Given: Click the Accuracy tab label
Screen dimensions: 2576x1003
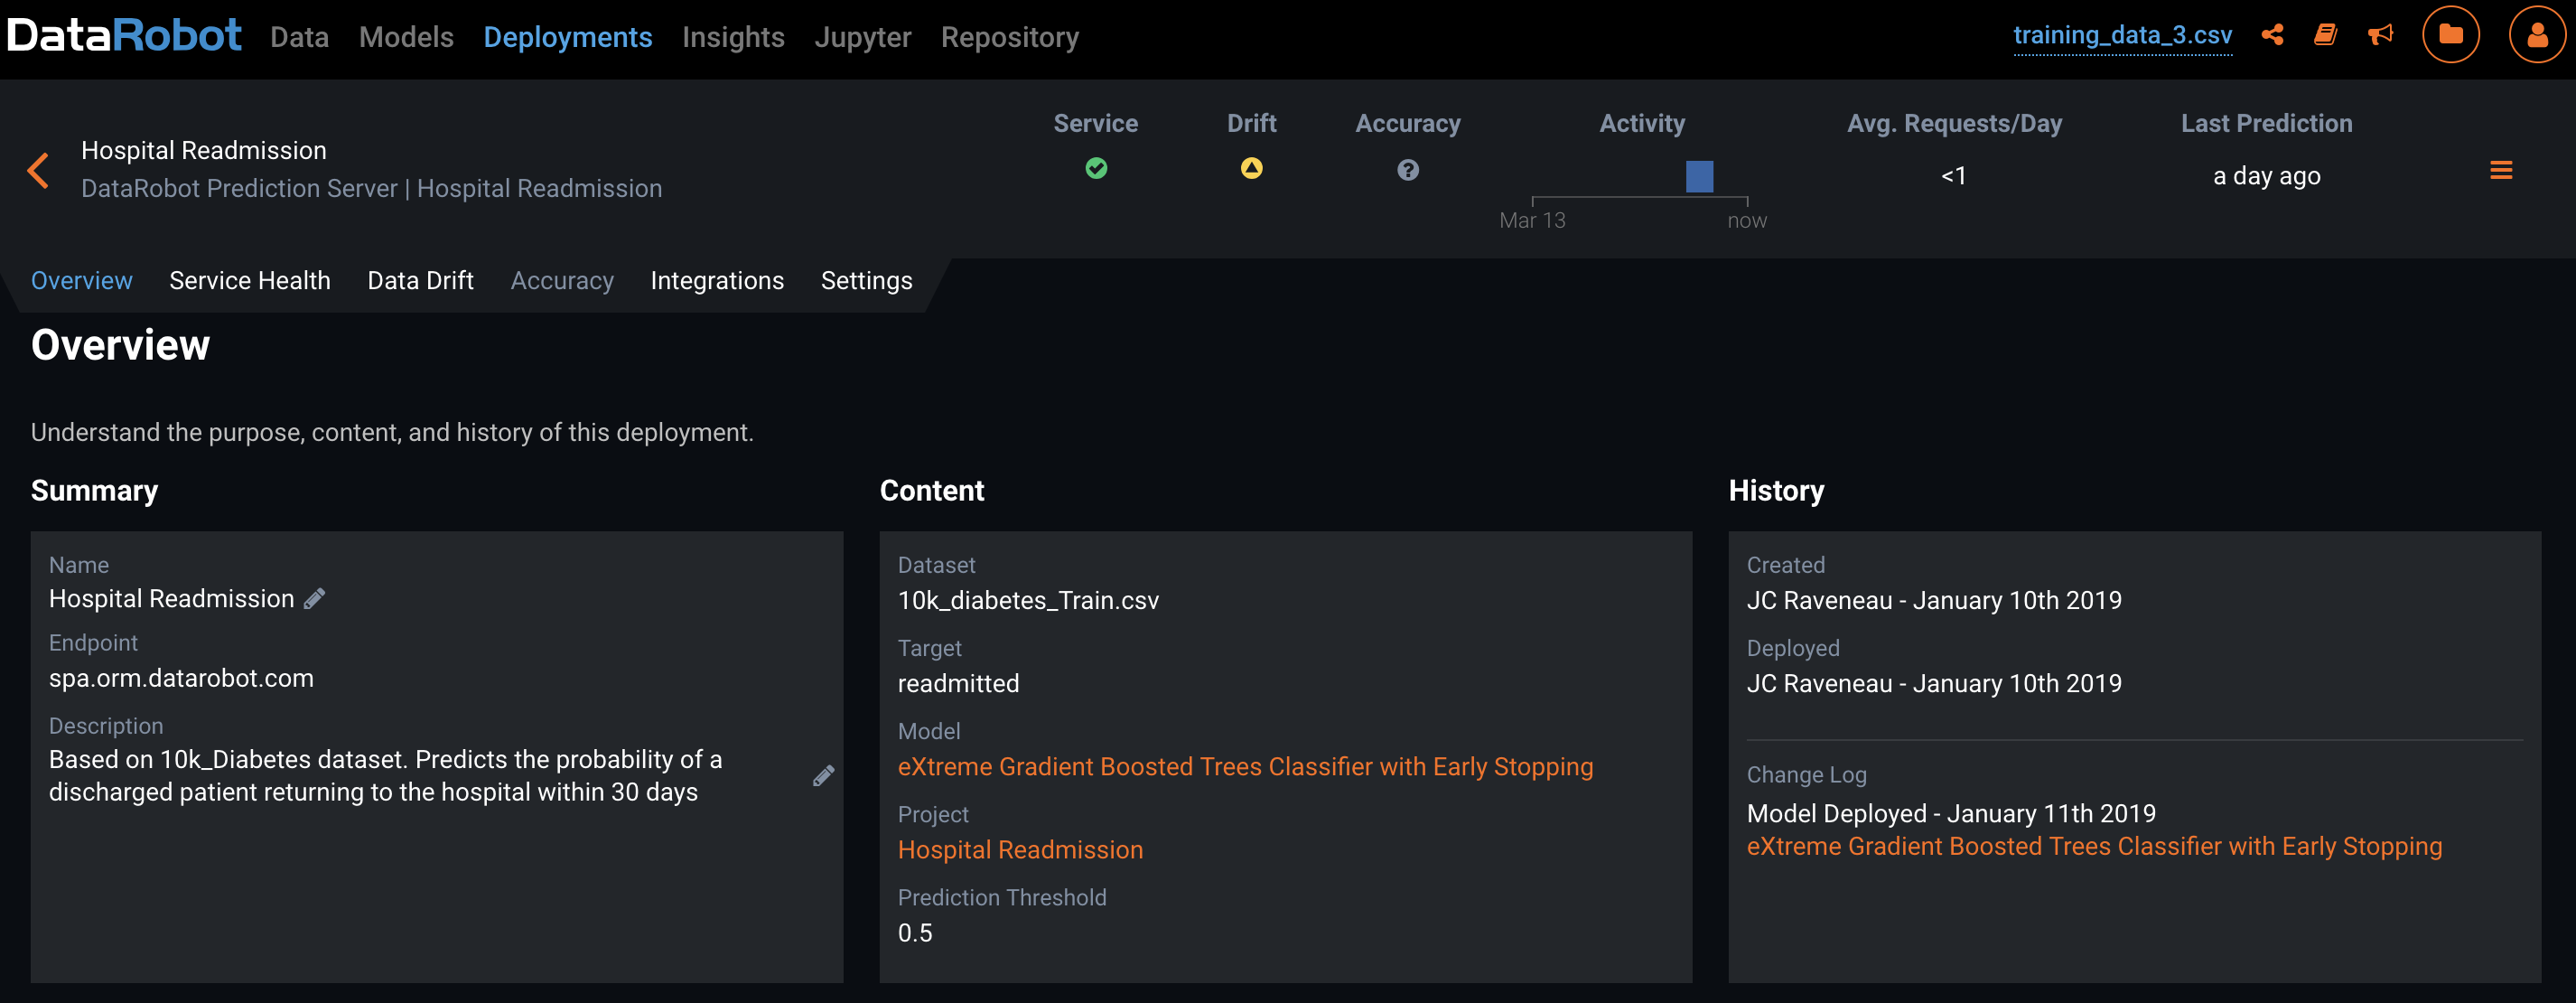Looking at the screenshot, I should pos(560,279).
